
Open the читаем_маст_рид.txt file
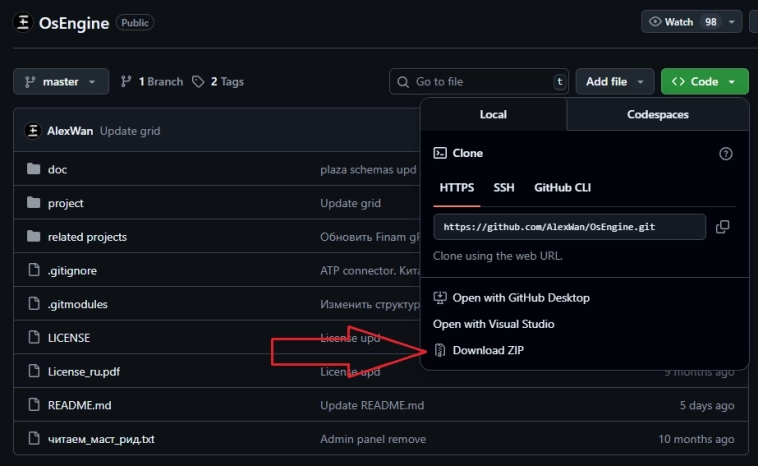(x=101, y=439)
